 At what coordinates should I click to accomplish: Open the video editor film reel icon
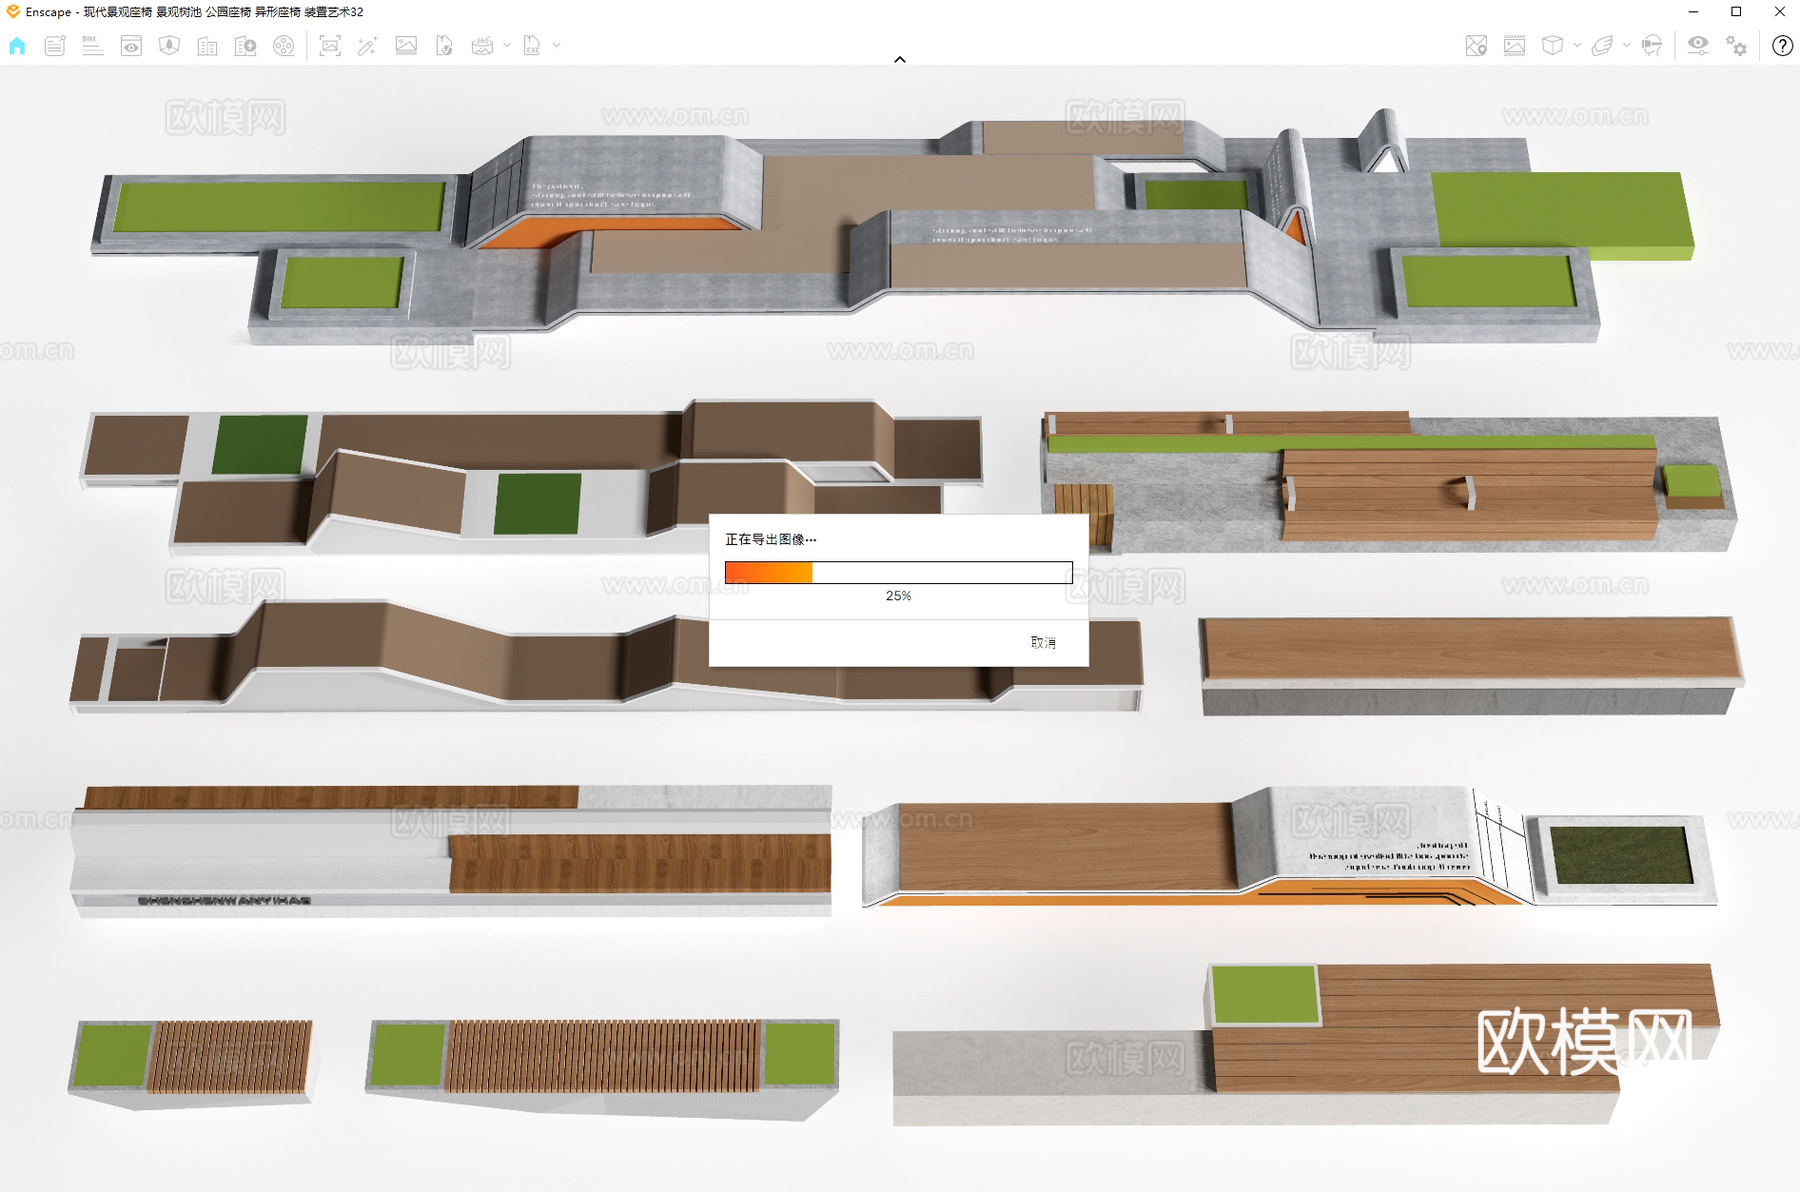click(284, 46)
